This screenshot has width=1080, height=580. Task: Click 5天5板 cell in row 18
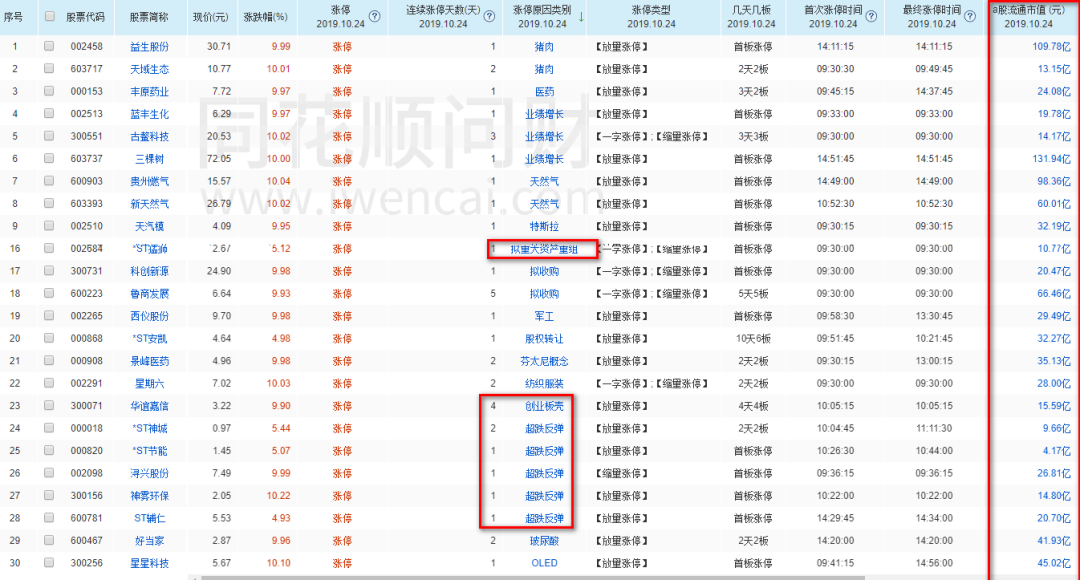pyautogui.click(x=753, y=293)
